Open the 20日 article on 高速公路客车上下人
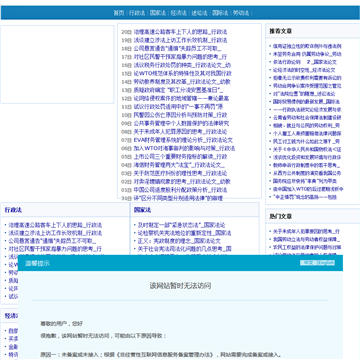Screen dimensions: 360x360 (180, 32)
